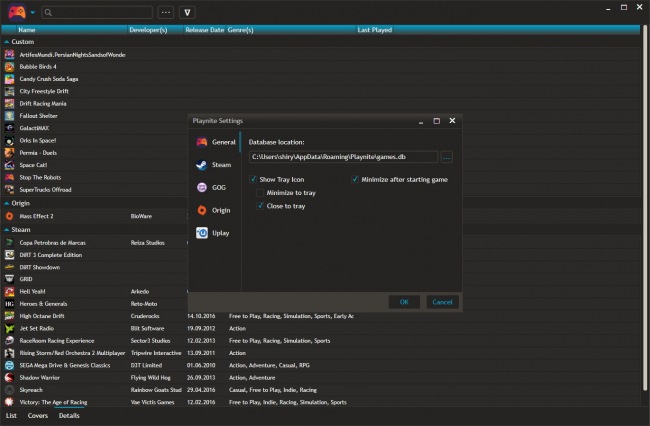Viewport: 650px width, 426px height.
Task: Collapse the Origin group
Action: tap(6, 203)
